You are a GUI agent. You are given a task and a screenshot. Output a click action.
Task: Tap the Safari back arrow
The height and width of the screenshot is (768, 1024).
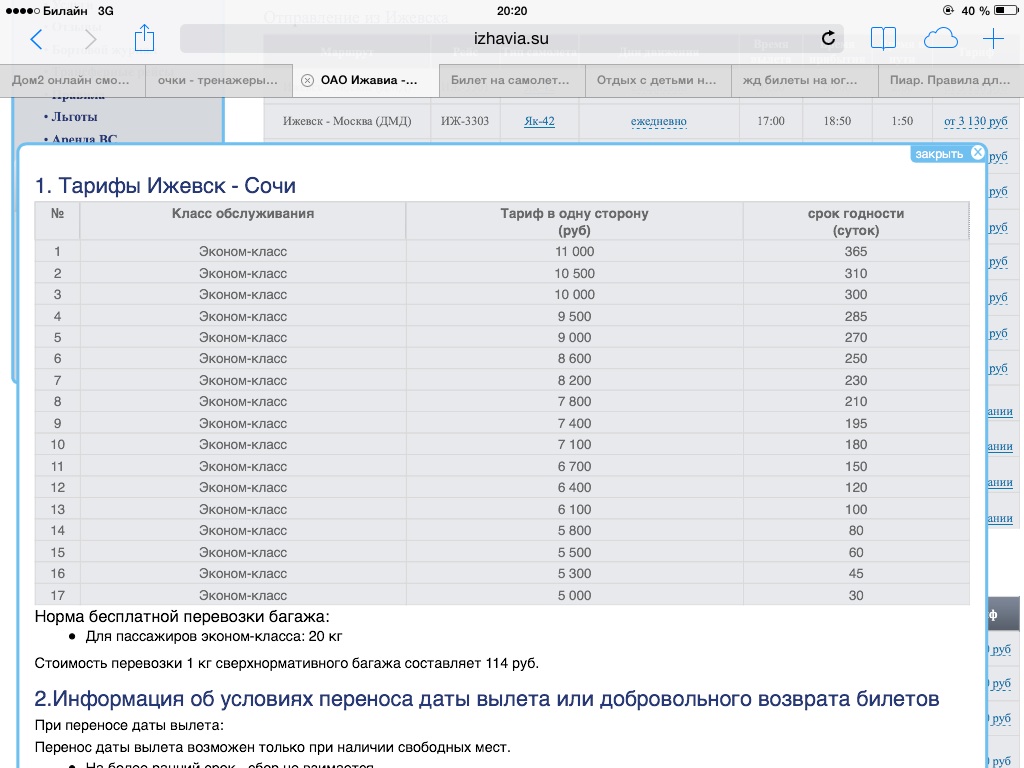pos(37,39)
